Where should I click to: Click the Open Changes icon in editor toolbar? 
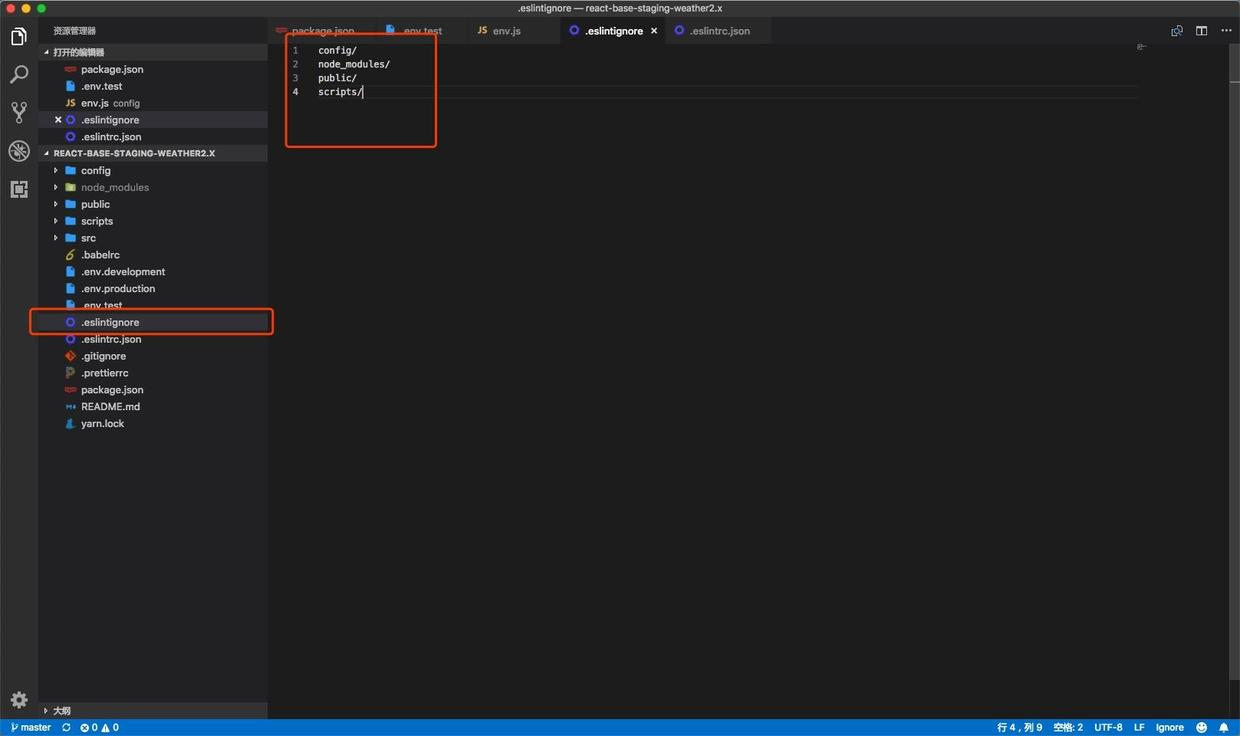coord(1177,31)
